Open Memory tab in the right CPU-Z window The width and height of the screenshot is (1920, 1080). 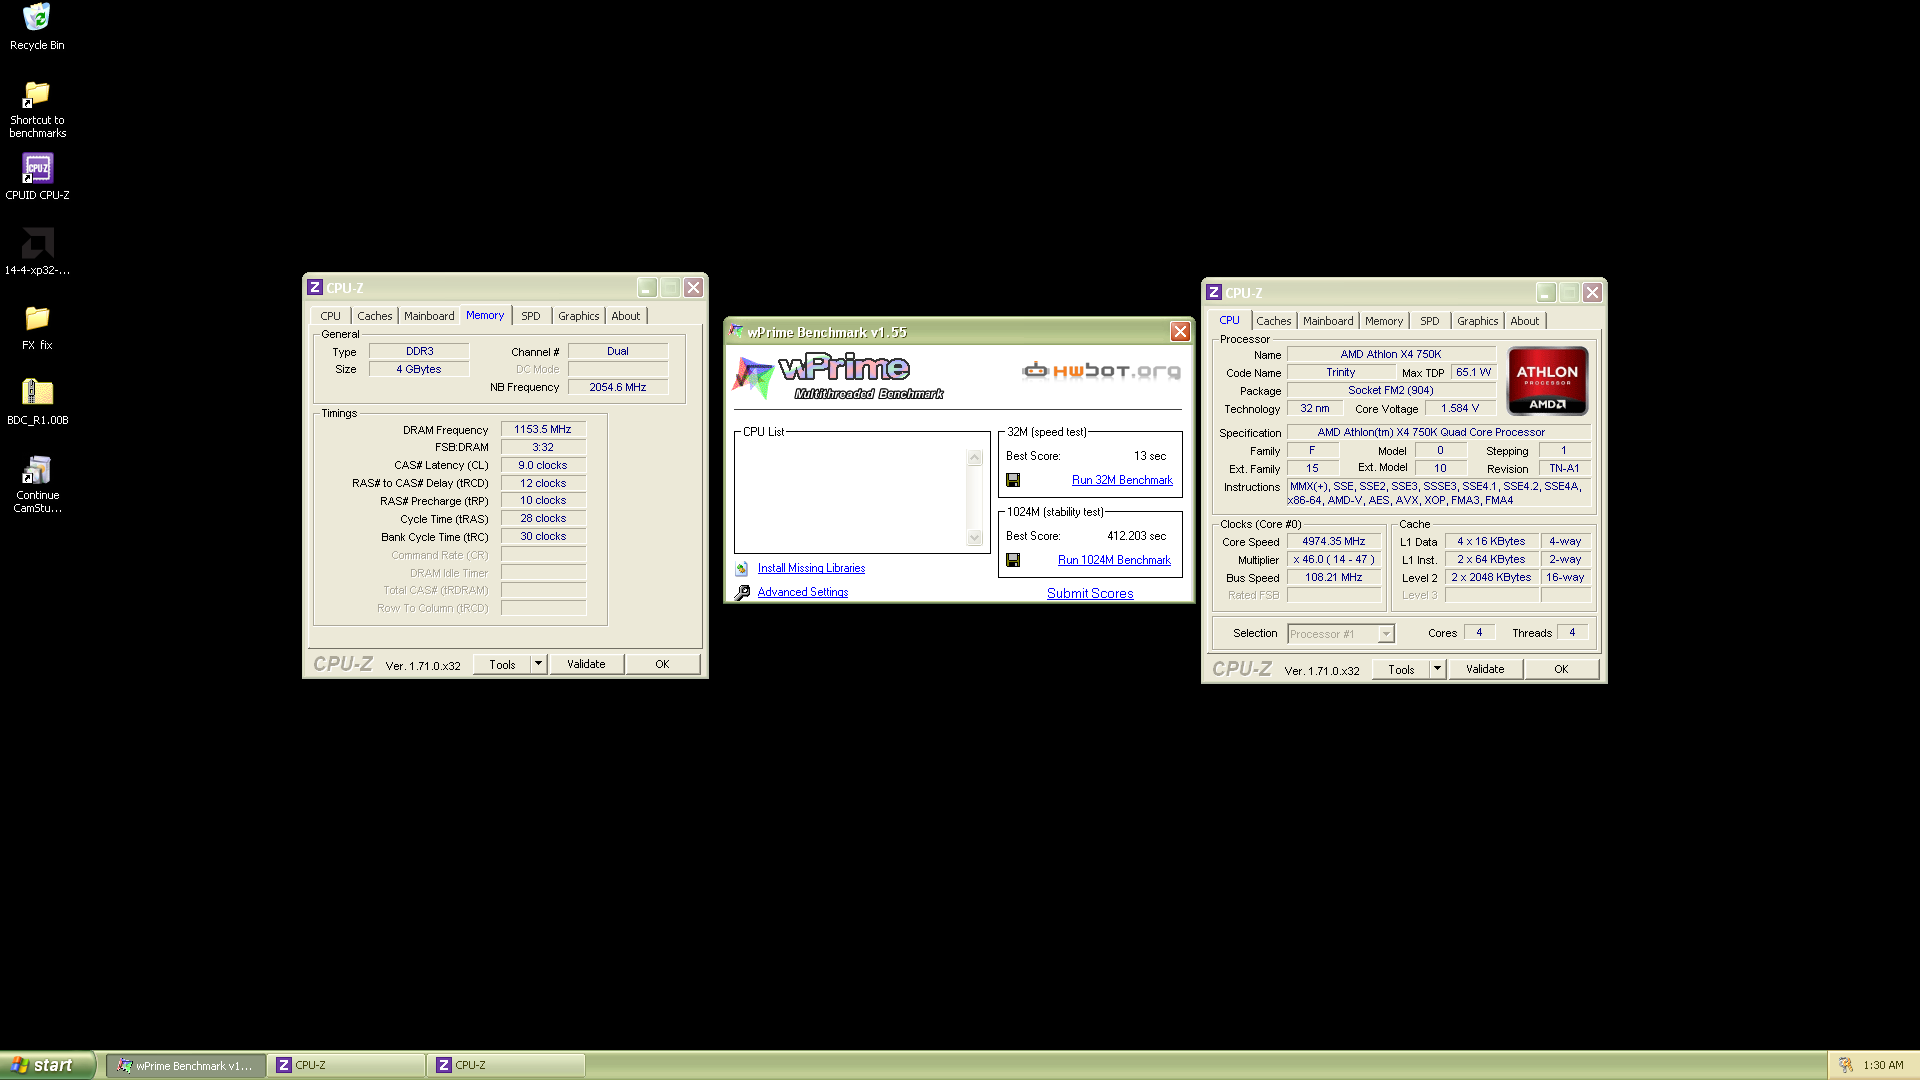point(1384,321)
